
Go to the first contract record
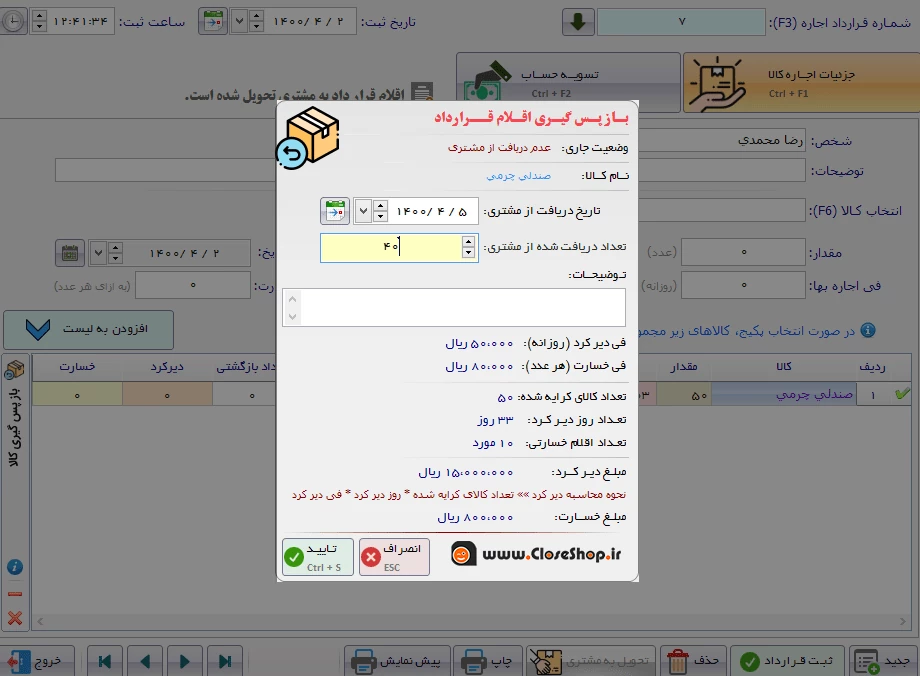(105, 661)
